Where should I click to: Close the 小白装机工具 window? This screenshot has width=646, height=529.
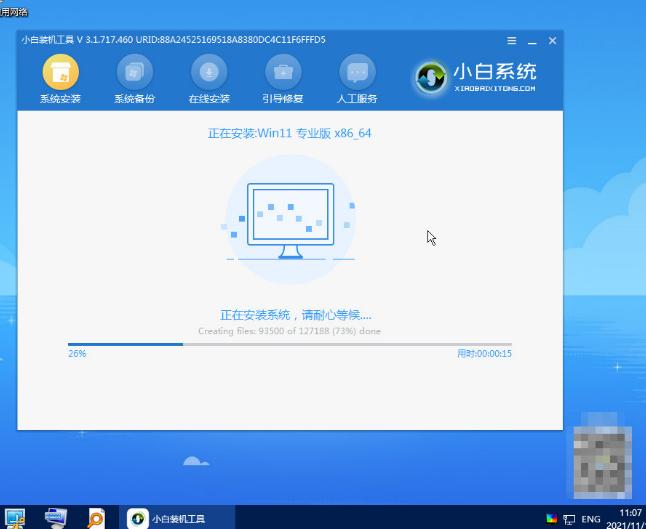550,41
